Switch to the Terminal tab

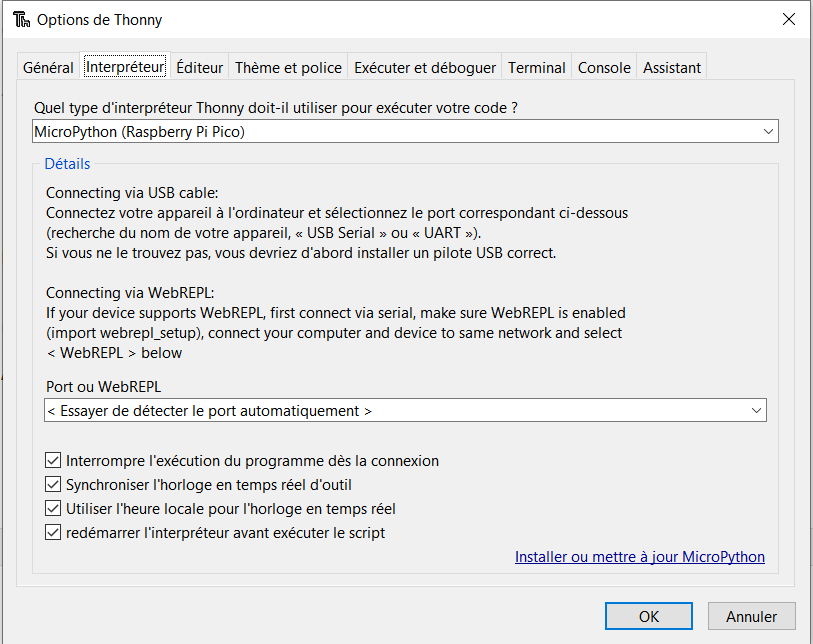tap(537, 68)
